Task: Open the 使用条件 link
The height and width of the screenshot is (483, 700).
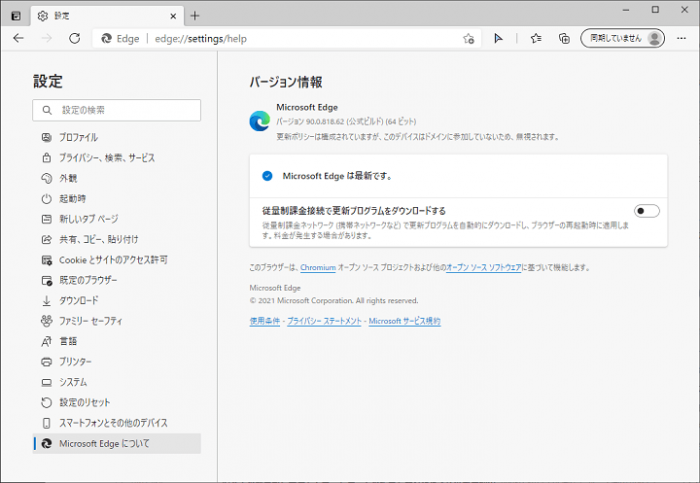Action: tap(265, 321)
